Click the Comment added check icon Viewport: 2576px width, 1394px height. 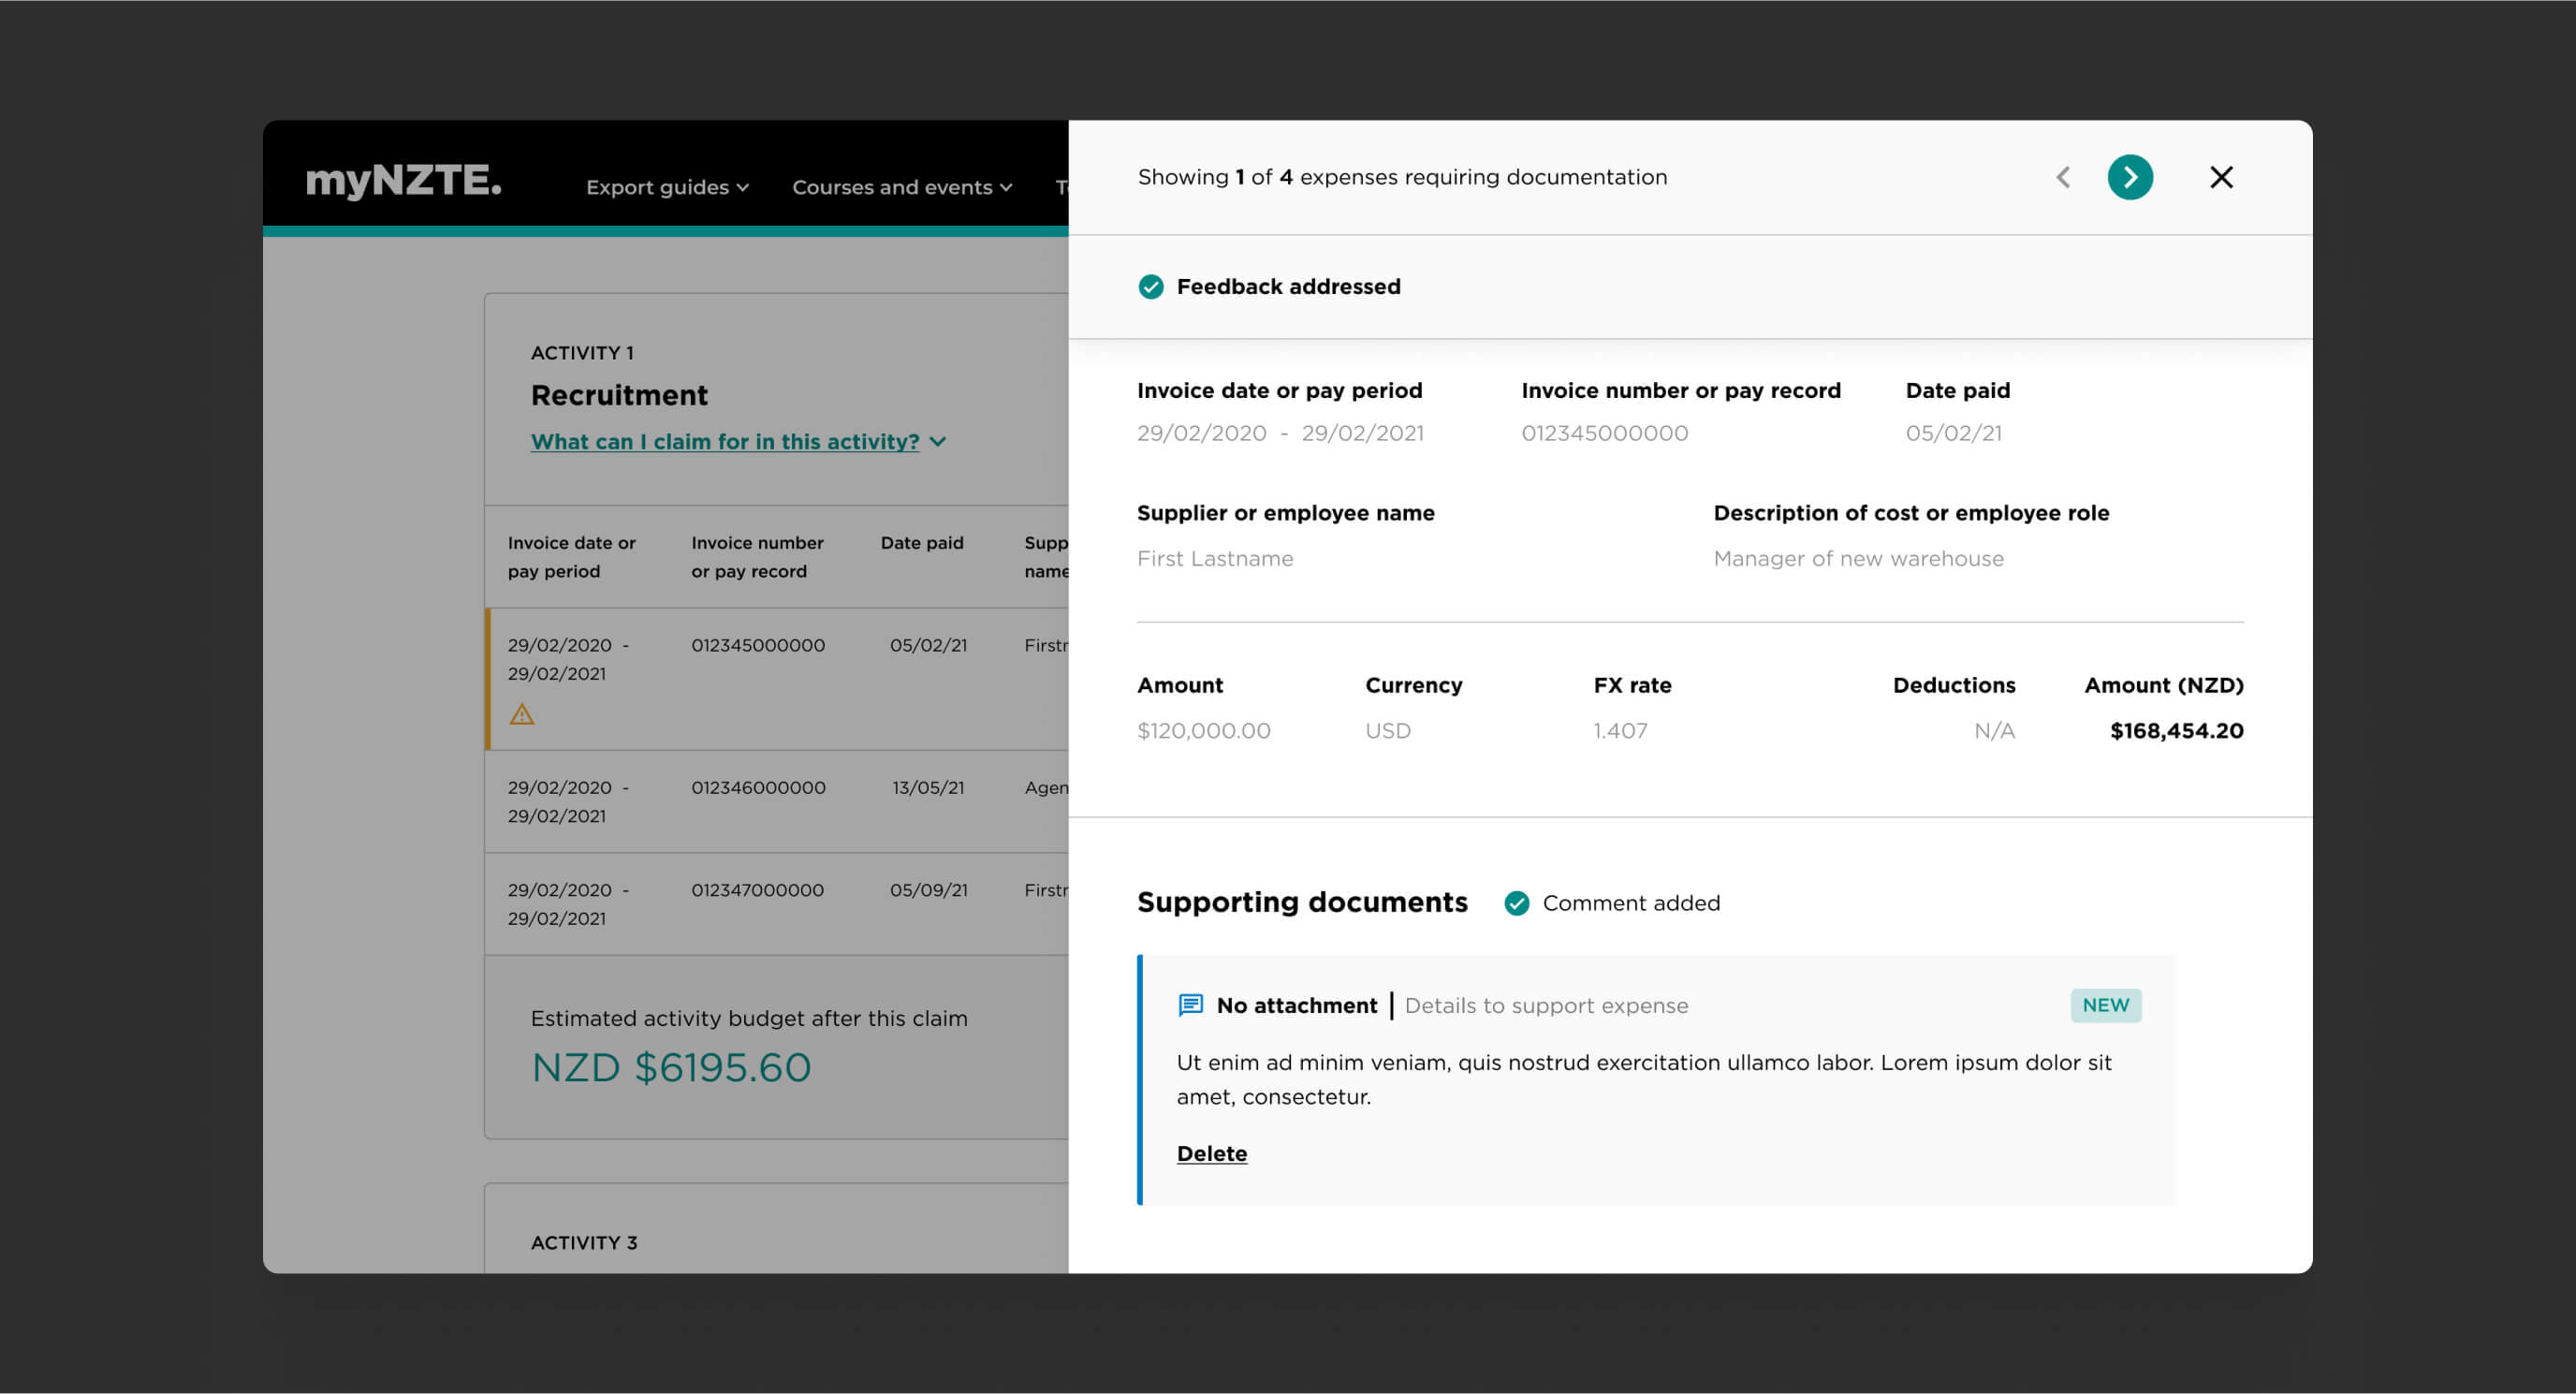point(1517,903)
